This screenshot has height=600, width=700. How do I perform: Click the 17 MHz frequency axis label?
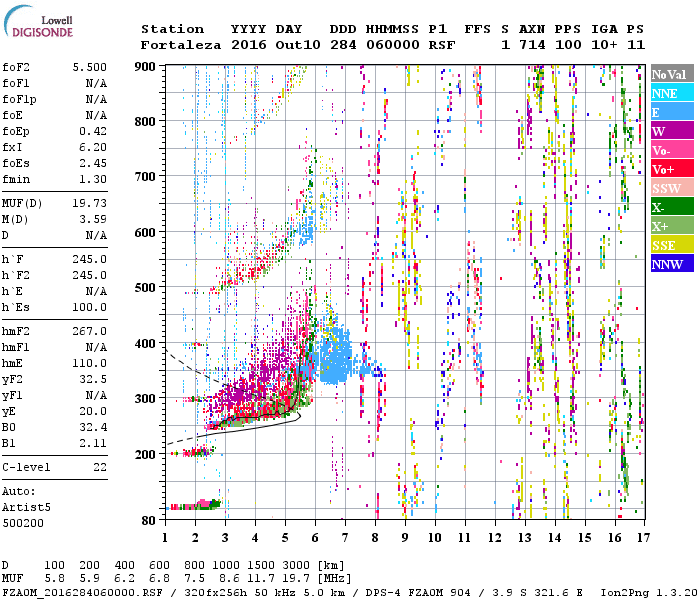click(644, 538)
